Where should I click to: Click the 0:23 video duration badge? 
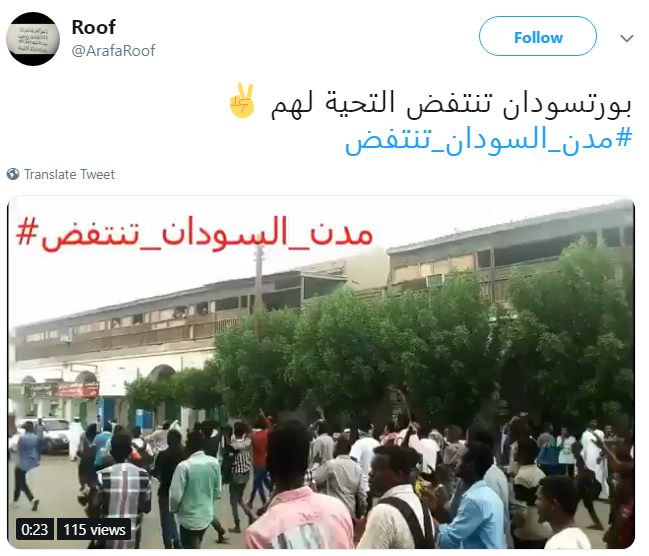(35, 530)
